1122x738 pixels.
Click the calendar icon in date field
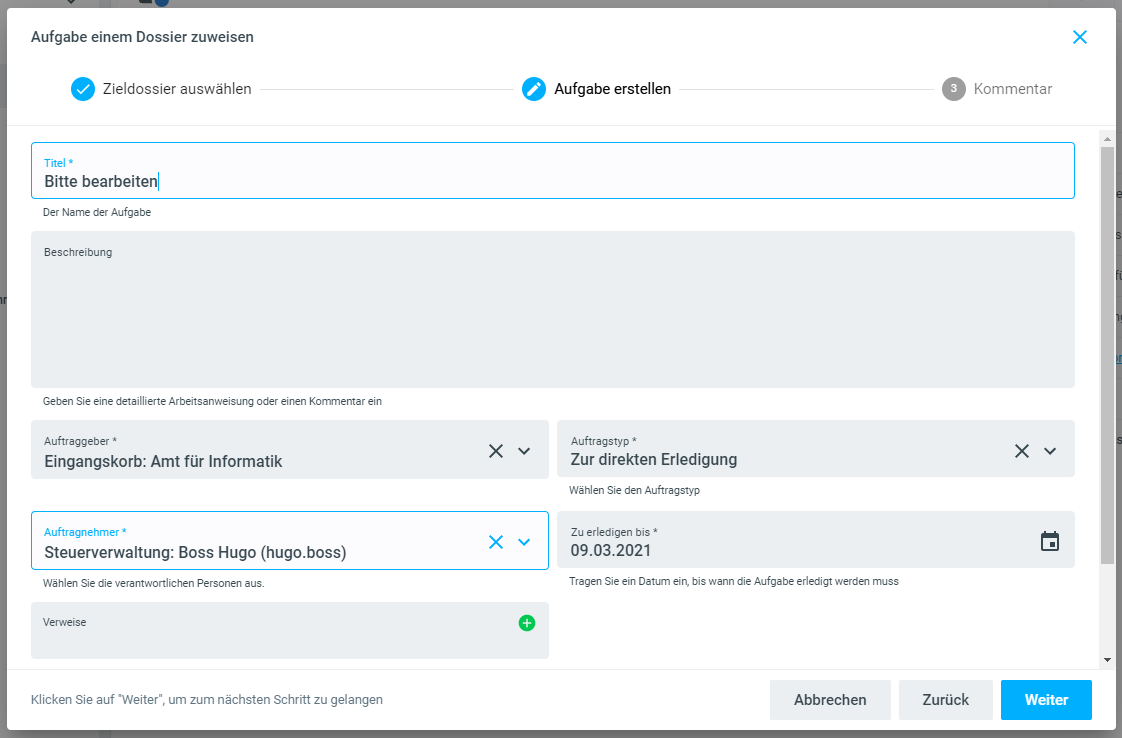pyautogui.click(x=1049, y=541)
